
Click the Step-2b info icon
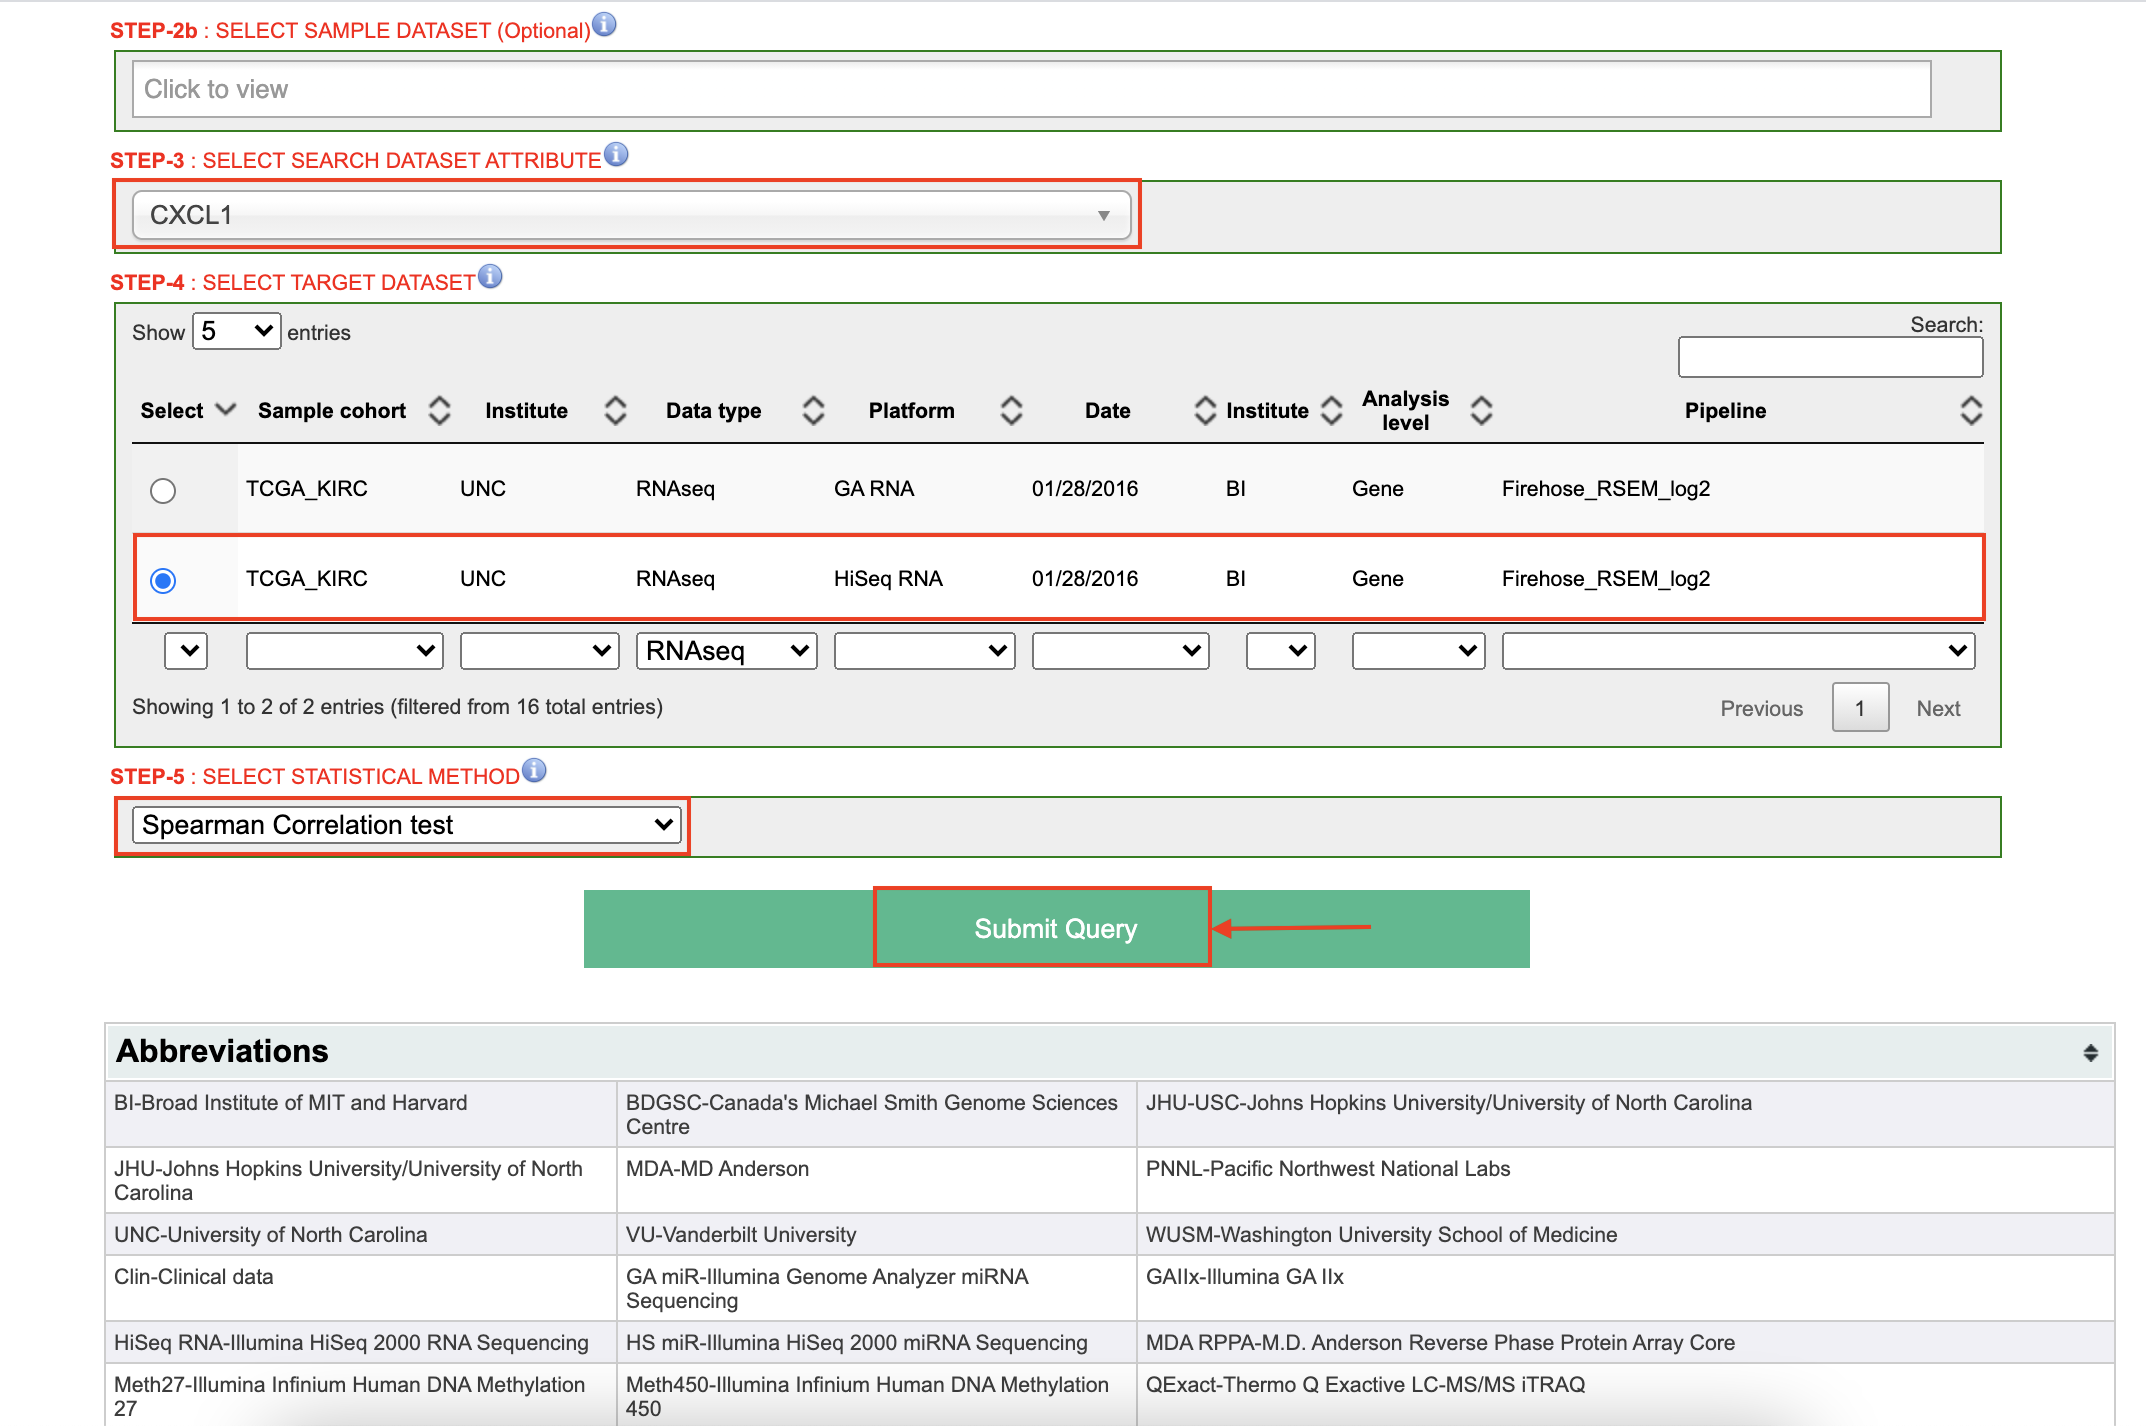pyautogui.click(x=604, y=24)
